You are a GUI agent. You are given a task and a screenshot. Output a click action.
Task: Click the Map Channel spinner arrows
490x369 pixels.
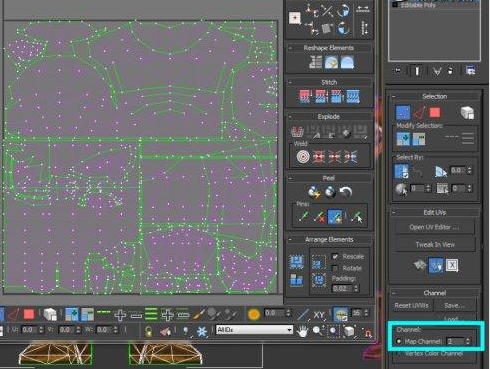pos(468,341)
